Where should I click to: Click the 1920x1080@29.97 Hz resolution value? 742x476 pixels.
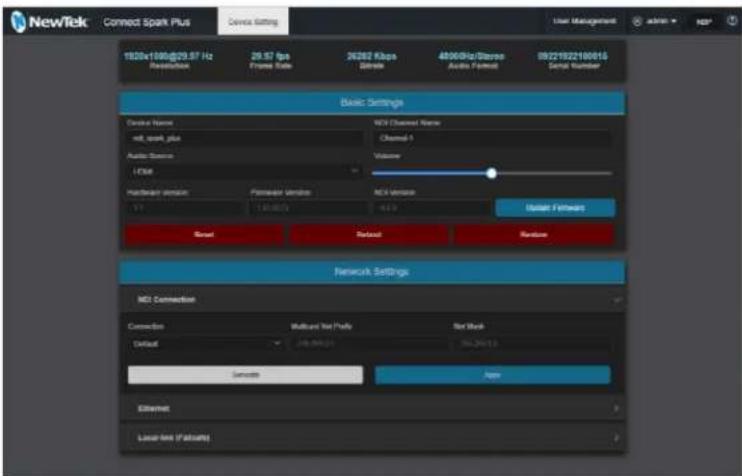click(x=168, y=56)
